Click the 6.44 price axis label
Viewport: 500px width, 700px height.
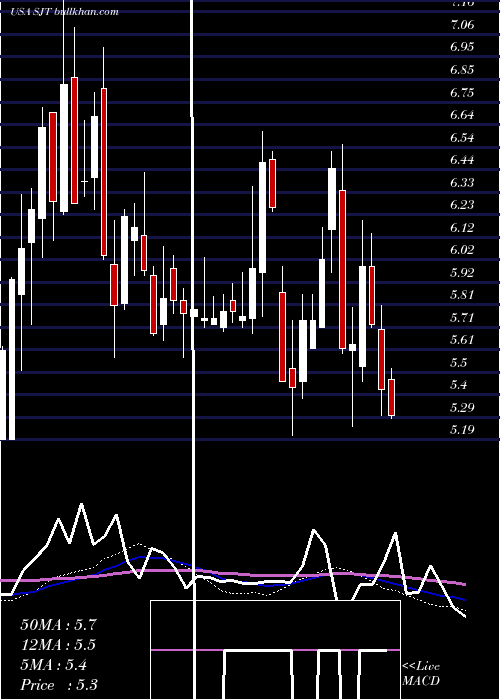click(x=462, y=160)
